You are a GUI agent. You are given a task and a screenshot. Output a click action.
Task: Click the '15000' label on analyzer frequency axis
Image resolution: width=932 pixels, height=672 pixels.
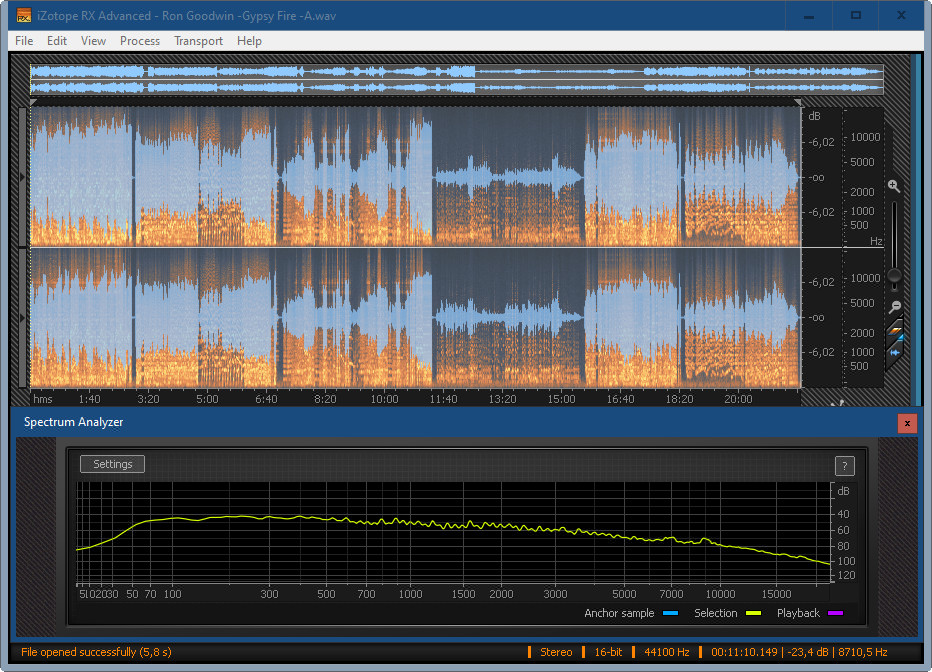(776, 594)
